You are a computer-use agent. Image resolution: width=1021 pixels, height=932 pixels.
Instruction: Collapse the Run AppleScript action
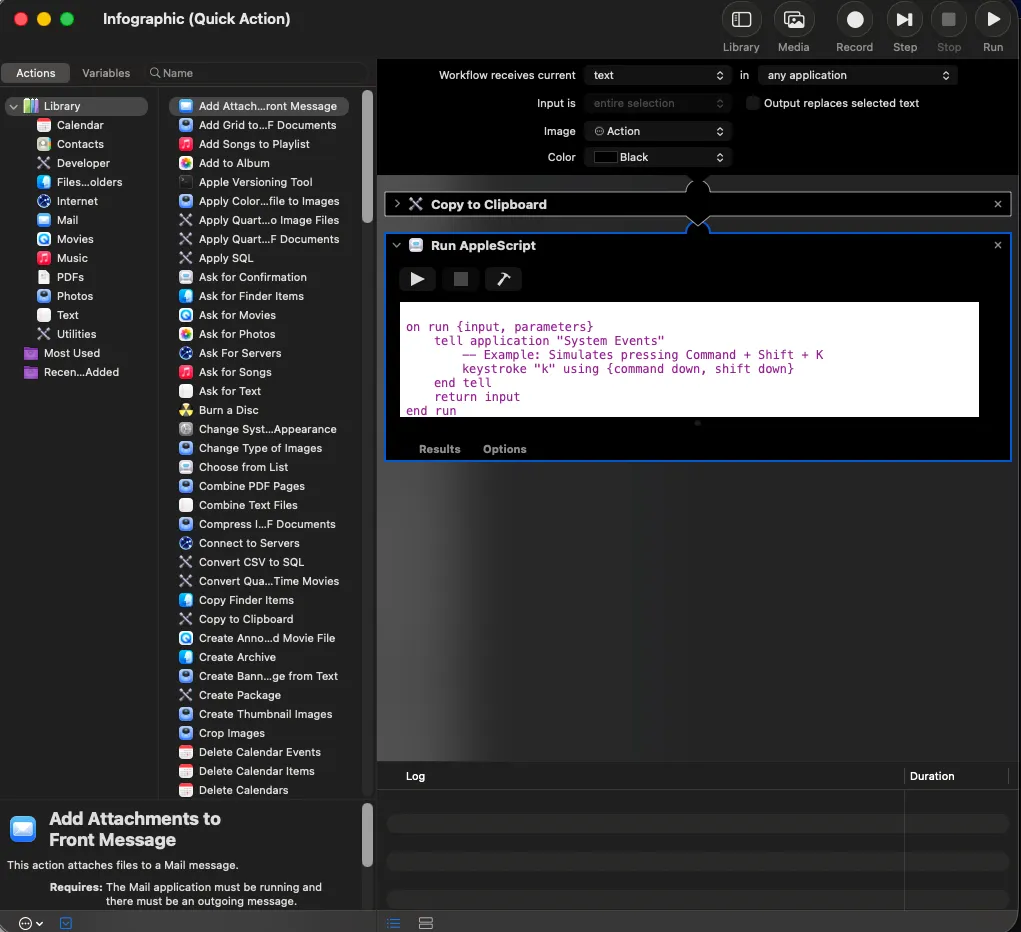[397, 246]
